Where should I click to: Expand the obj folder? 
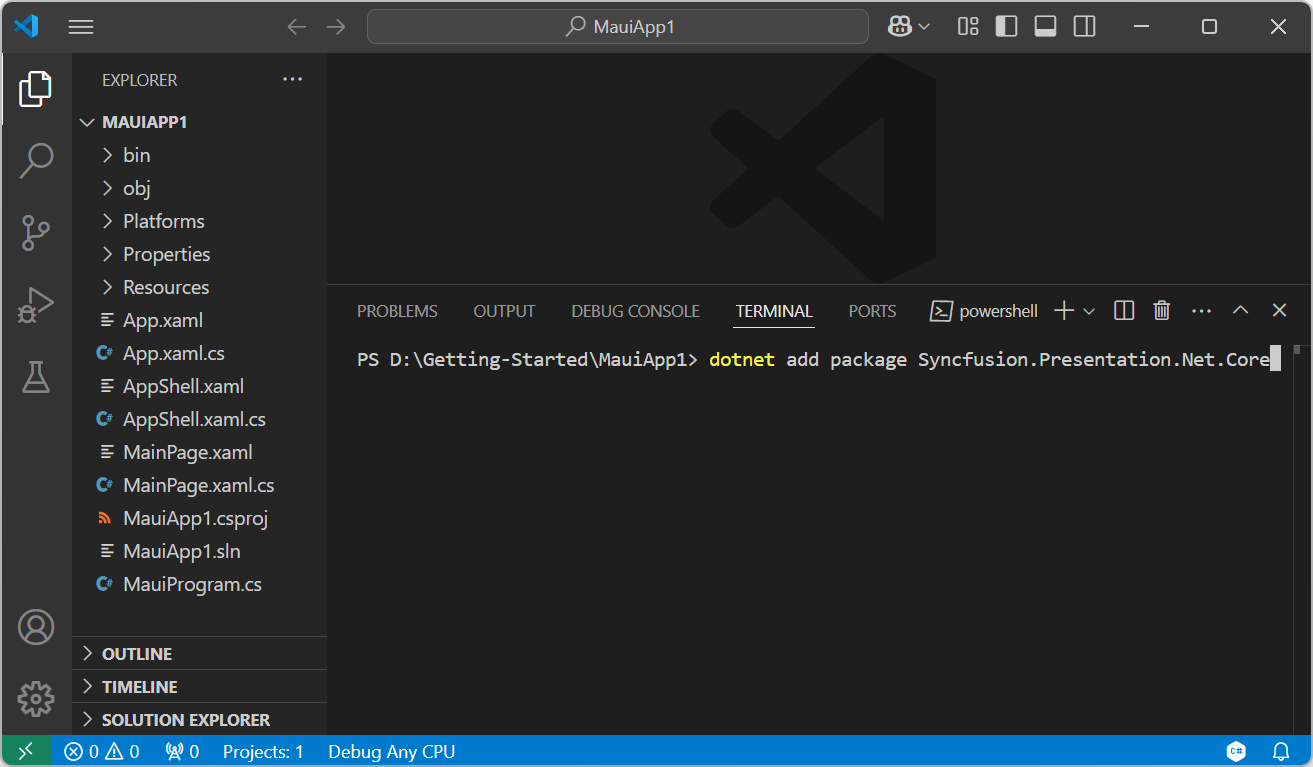pos(200,188)
